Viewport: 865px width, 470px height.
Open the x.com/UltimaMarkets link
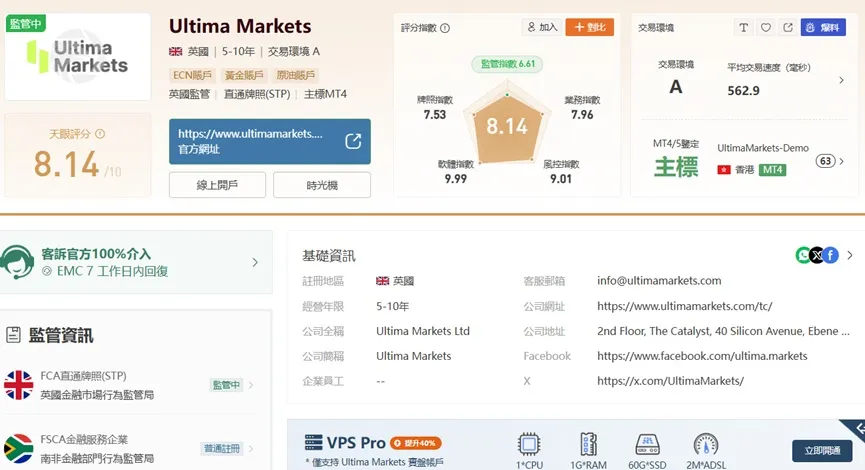point(670,381)
